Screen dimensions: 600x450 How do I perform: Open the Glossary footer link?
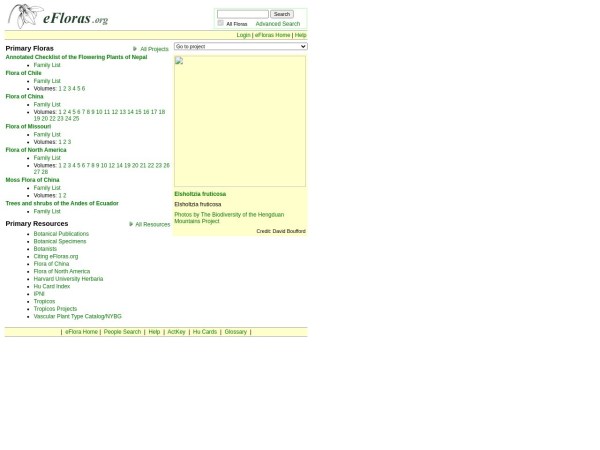pyautogui.click(x=235, y=332)
